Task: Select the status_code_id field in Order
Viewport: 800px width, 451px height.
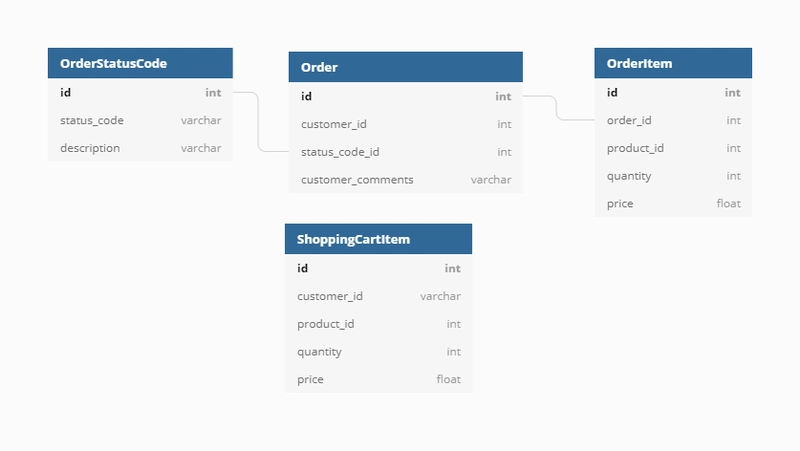Action: click(406, 152)
